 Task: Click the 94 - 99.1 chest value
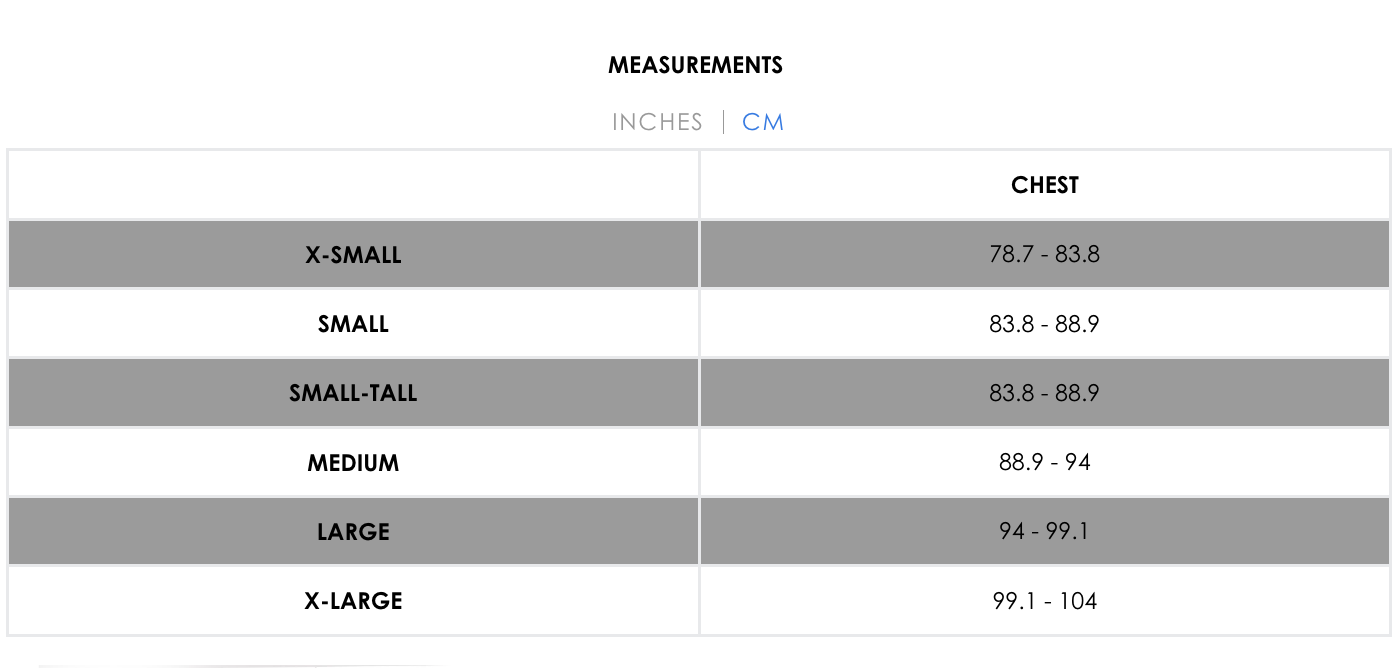click(x=1045, y=531)
